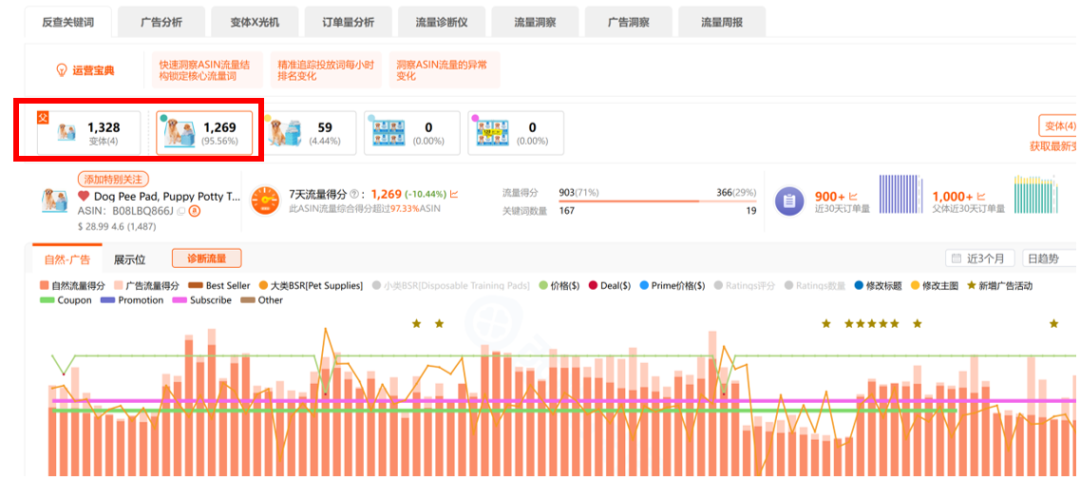The width and height of the screenshot is (1080, 480).
Task: Toggle the 广告流量得分 legend series
Action: pyautogui.click(x=147, y=286)
